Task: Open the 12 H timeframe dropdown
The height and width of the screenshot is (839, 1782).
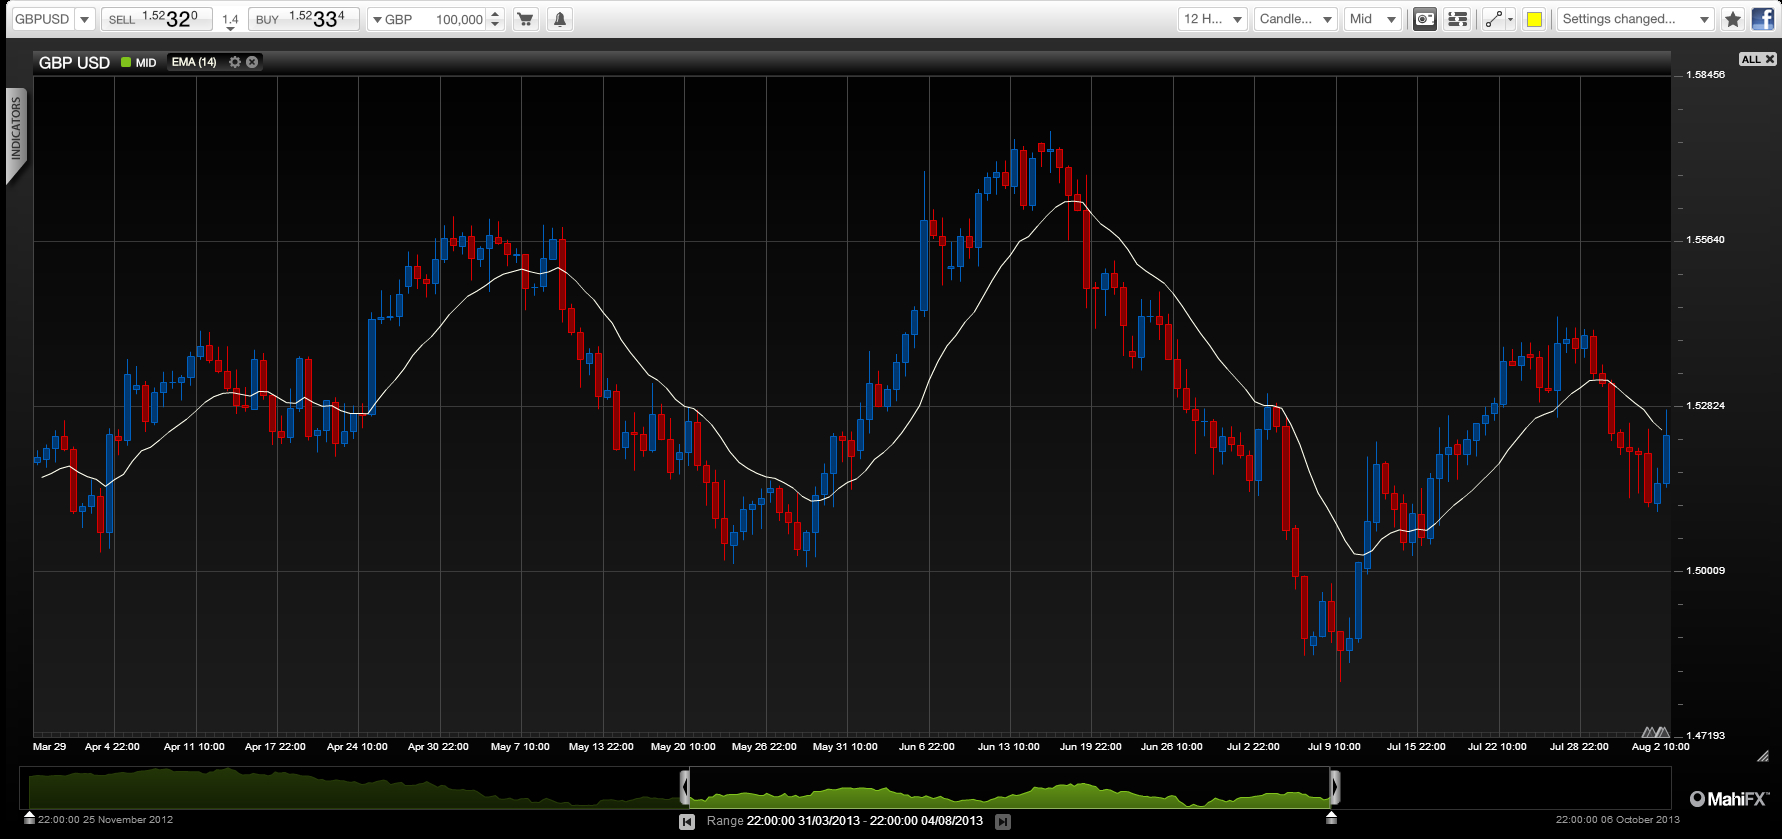Action: click(x=1212, y=19)
